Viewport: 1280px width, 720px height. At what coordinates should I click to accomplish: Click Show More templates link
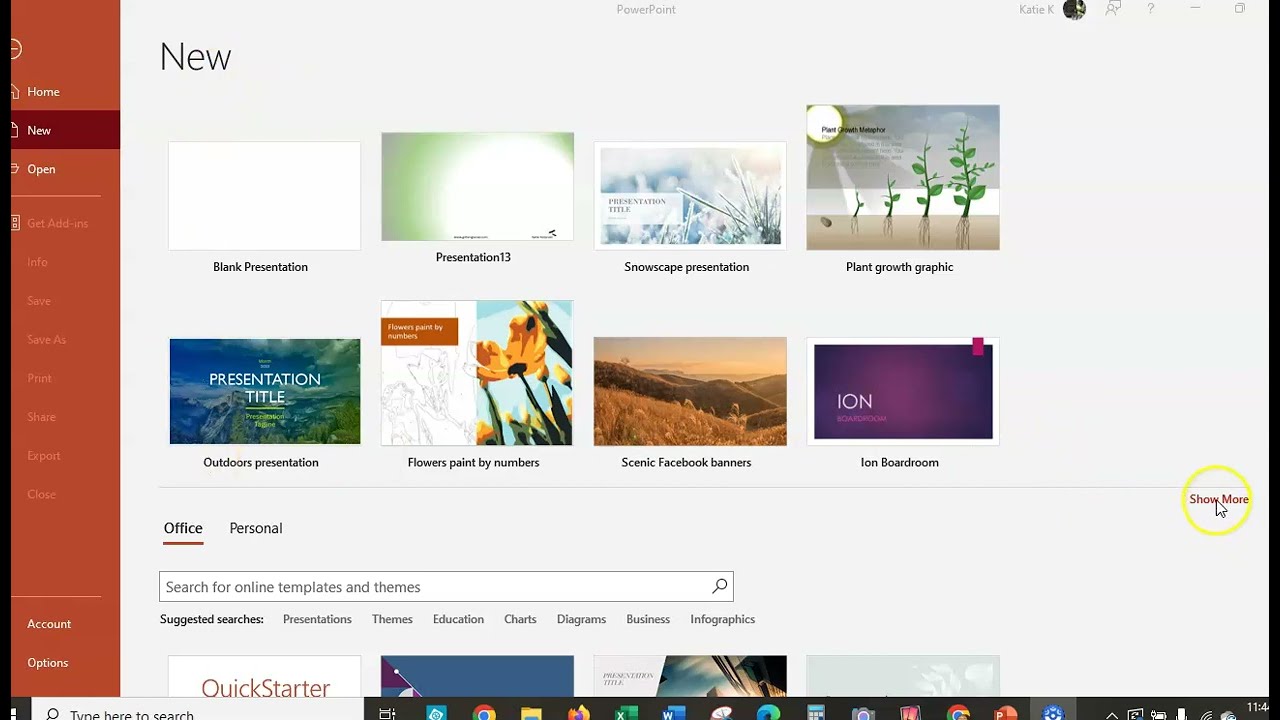[x=1219, y=499]
